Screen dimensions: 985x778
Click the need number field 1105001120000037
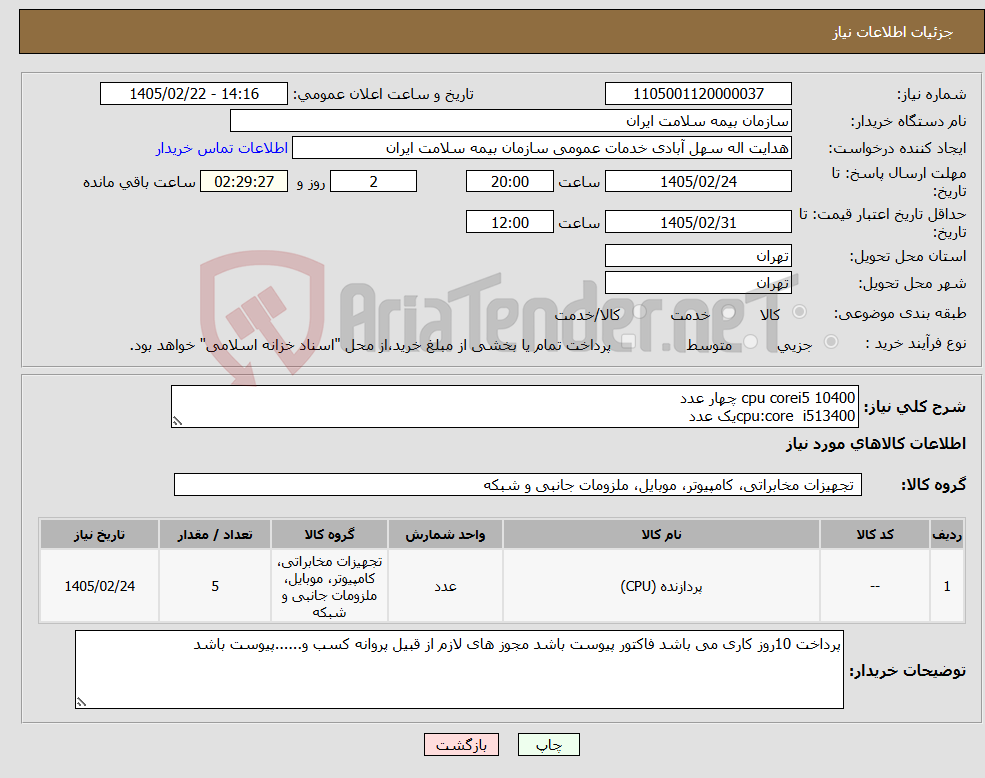[698, 94]
